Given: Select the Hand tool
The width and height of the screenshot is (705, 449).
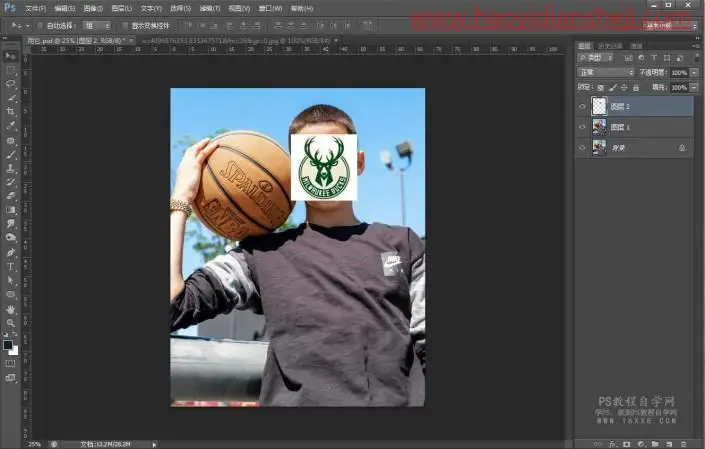Looking at the screenshot, I should pyautogui.click(x=11, y=309).
